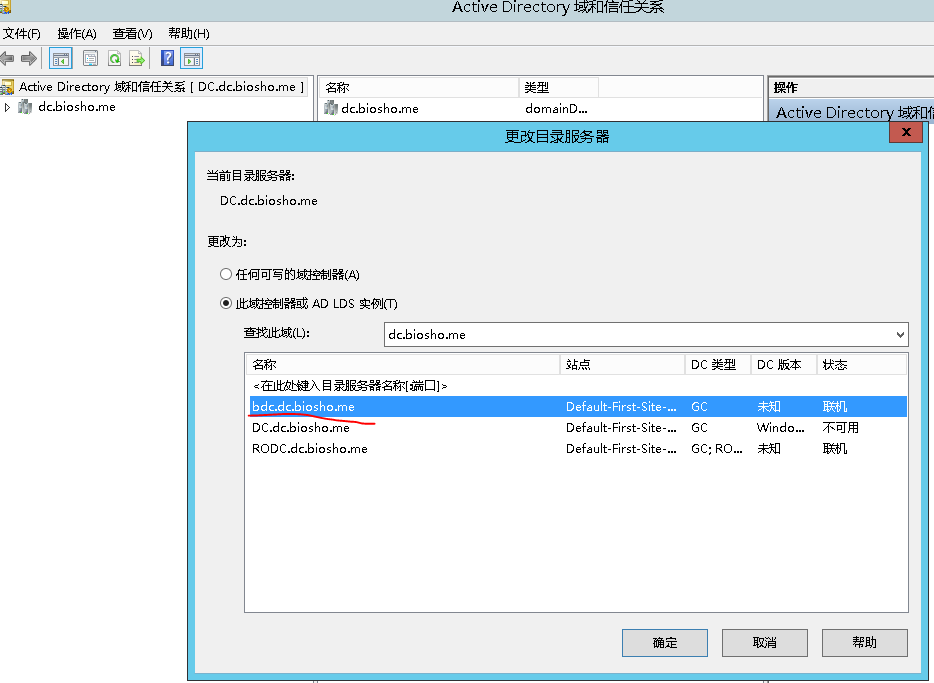934x683 pixels.
Task: Open the Properties toolbar icon
Action: coord(91,58)
